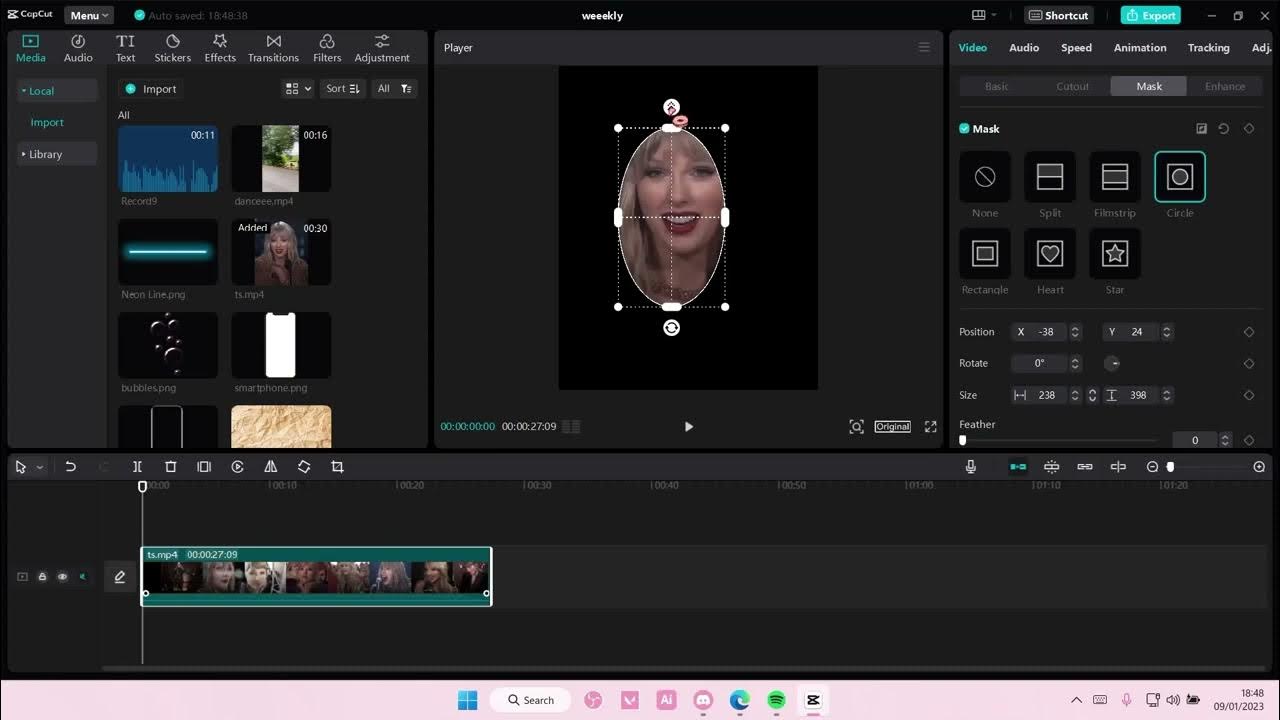Click the timeline zoom slider handle
The height and width of the screenshot is (720, 1280).
[1170, 467]
